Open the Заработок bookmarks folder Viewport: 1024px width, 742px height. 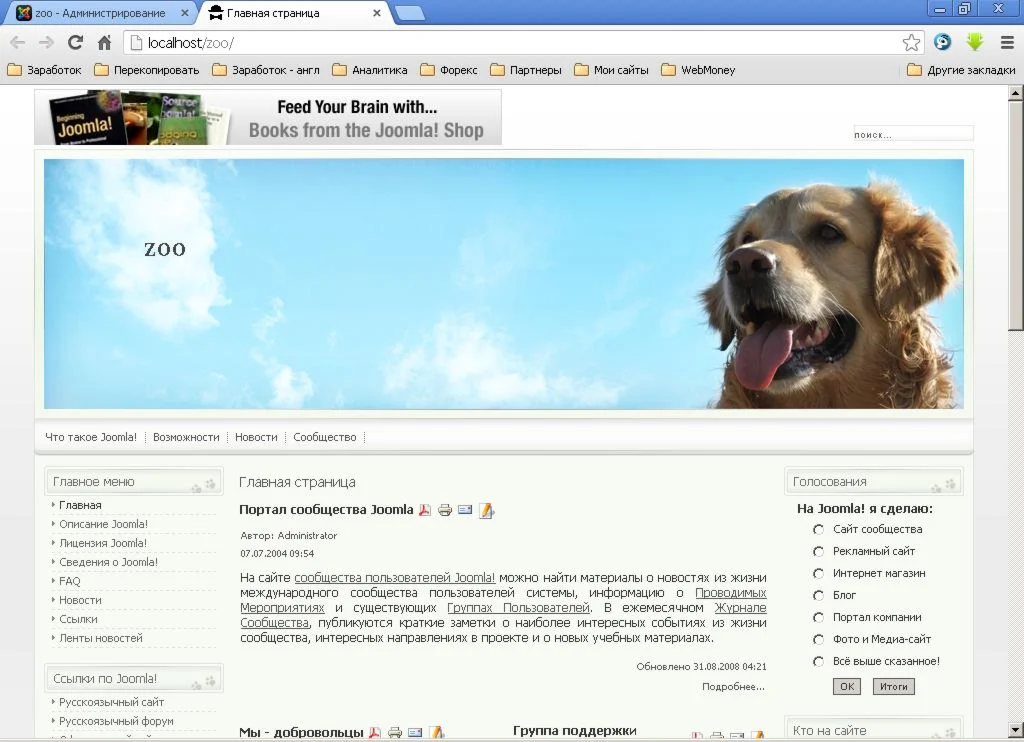click(45, 70)
